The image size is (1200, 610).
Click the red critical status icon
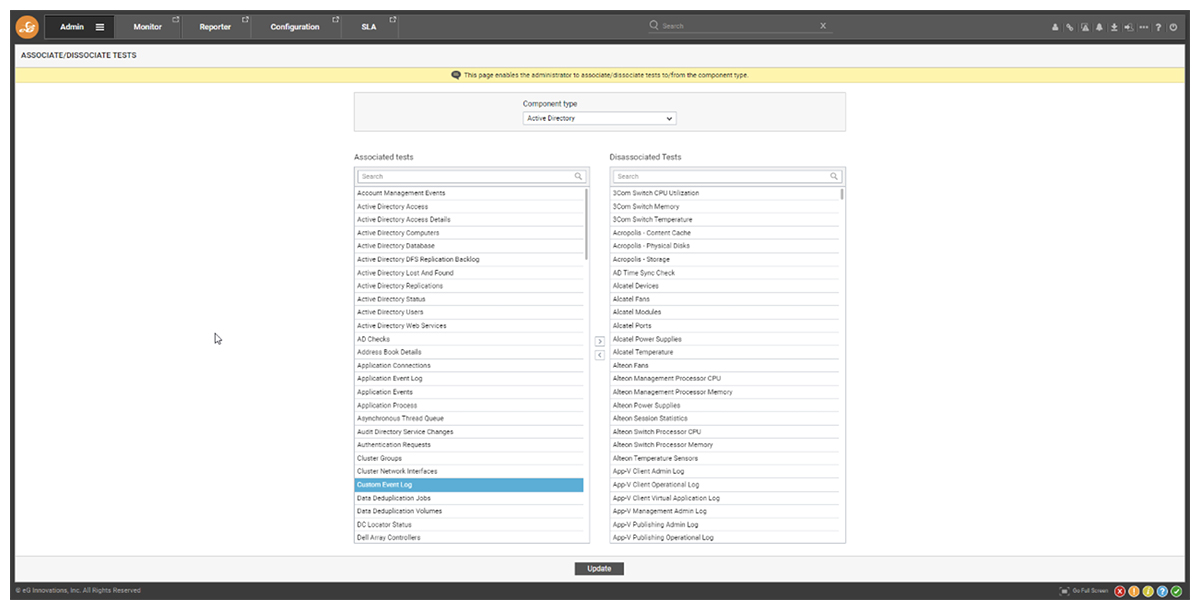click(1120, 591)
